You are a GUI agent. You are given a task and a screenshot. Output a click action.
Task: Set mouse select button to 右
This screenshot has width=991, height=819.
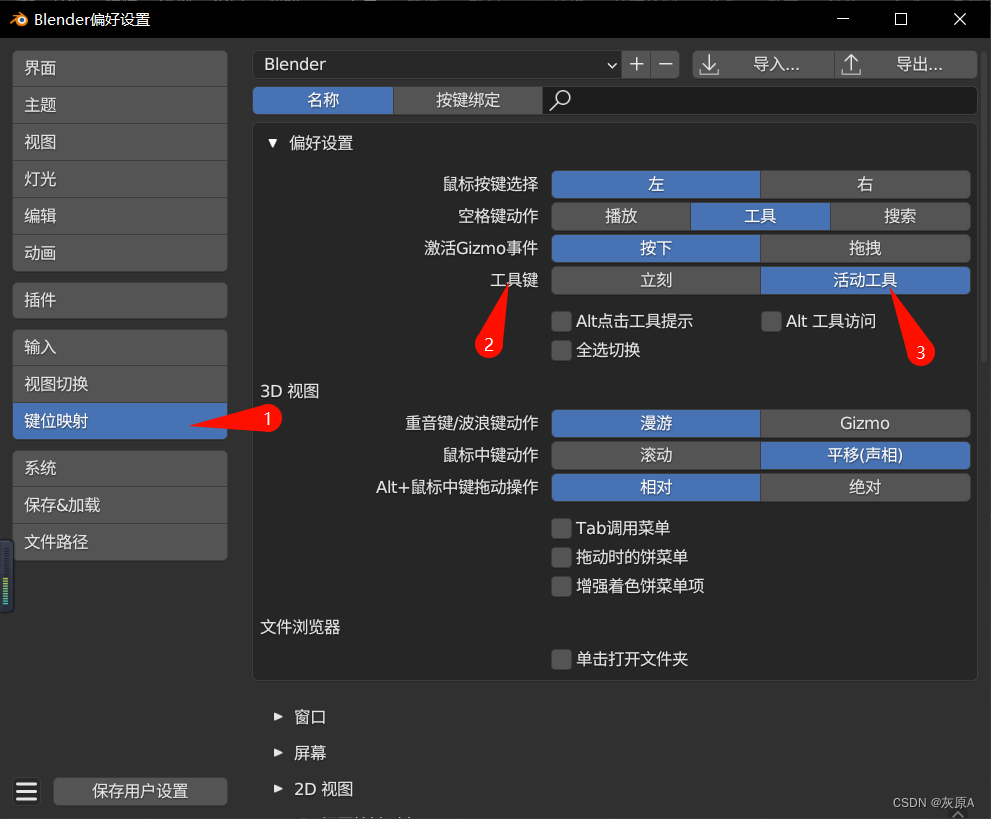tap(864, 184)
